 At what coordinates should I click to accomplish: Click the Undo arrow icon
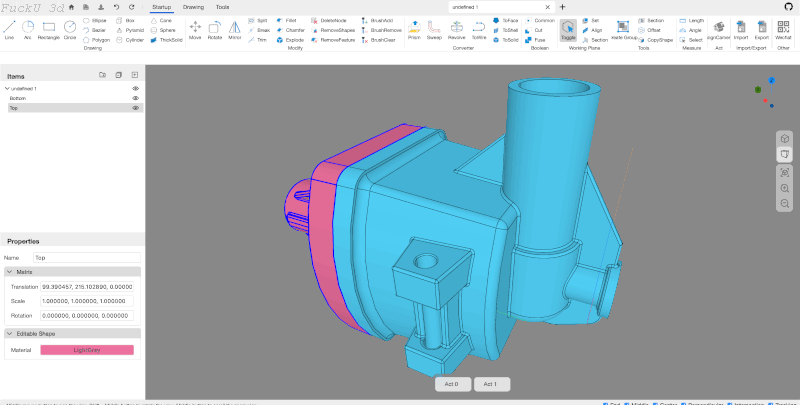click(116, 7)
